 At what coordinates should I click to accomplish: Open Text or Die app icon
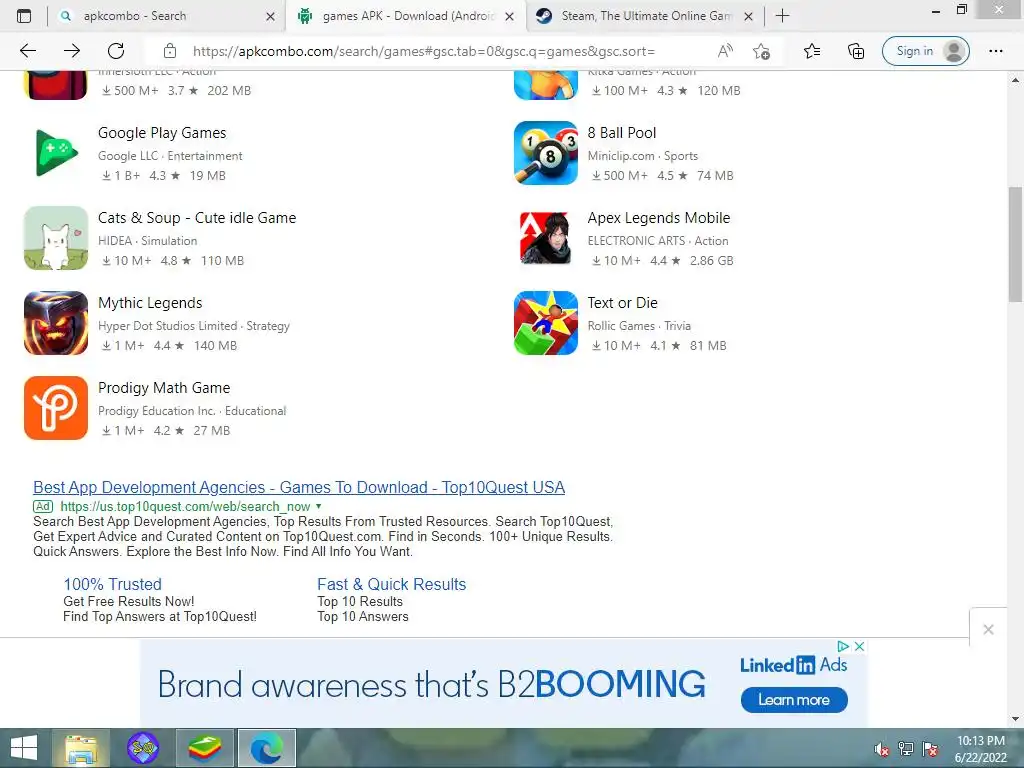pos(546,323)
